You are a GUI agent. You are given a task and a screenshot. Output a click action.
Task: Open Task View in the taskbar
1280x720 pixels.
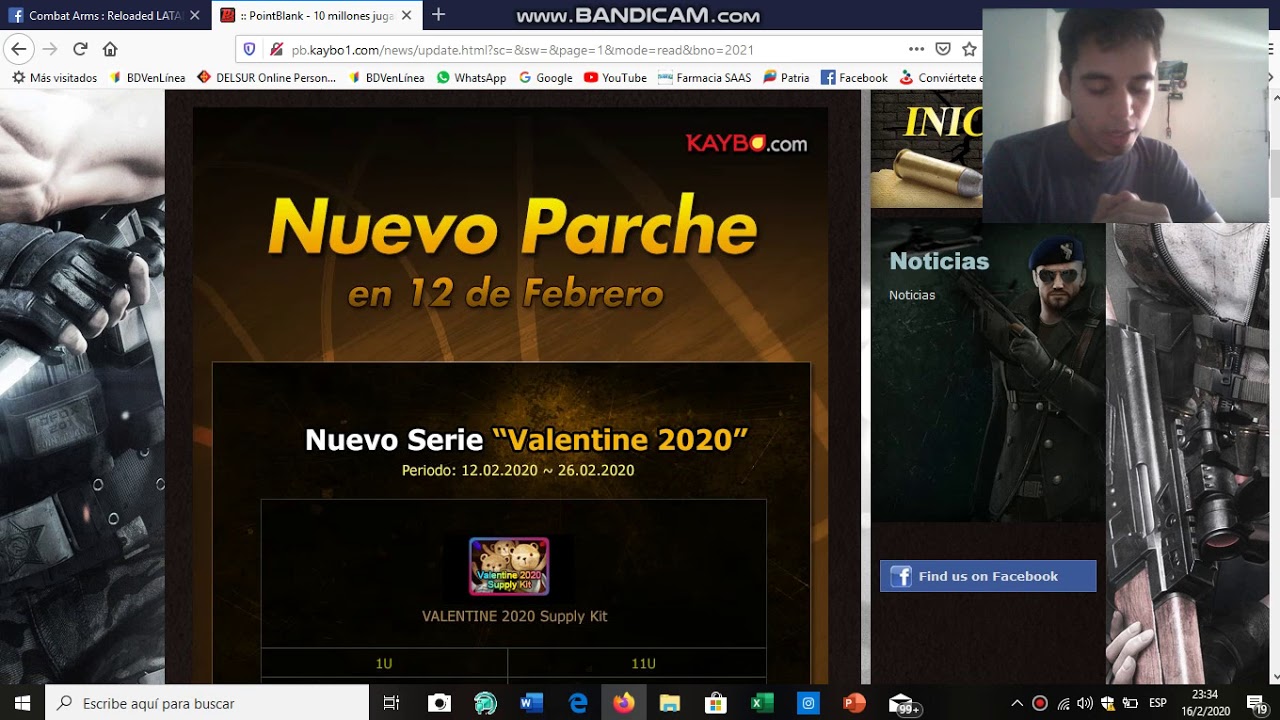[x=392, y=703]
